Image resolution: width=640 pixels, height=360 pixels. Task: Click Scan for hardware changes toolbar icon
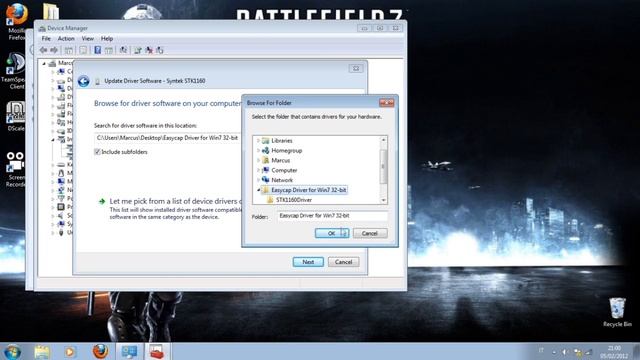tap(123, 50)
